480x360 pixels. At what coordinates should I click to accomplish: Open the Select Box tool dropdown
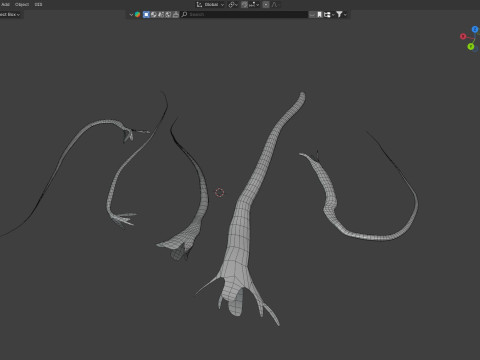tap(10, 14)
